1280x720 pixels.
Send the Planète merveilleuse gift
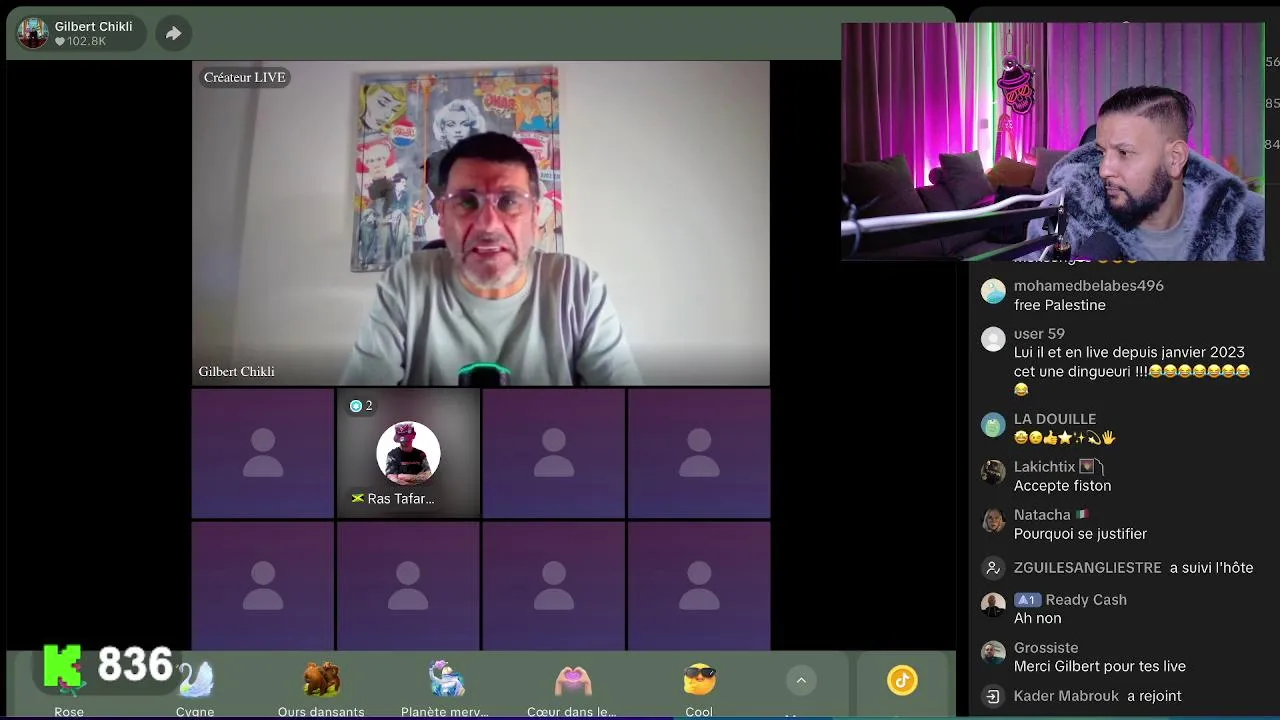(445, 688)
